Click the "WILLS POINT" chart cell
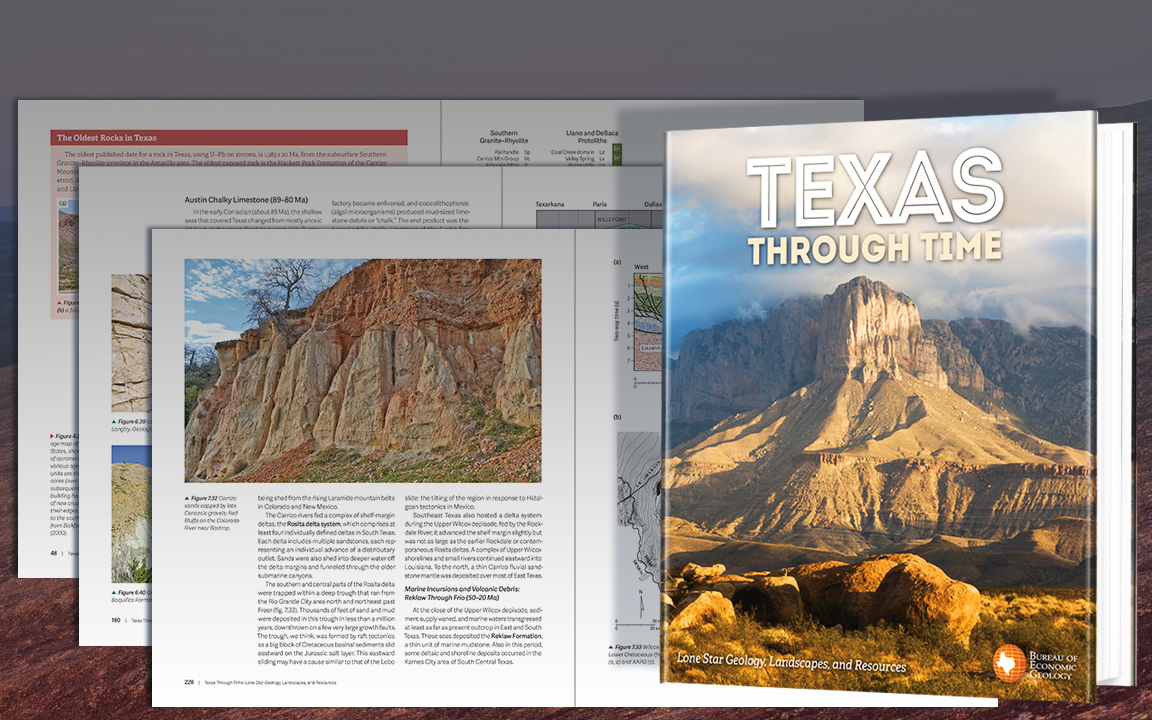This screenshot has width=1152, height=720. 611,219
